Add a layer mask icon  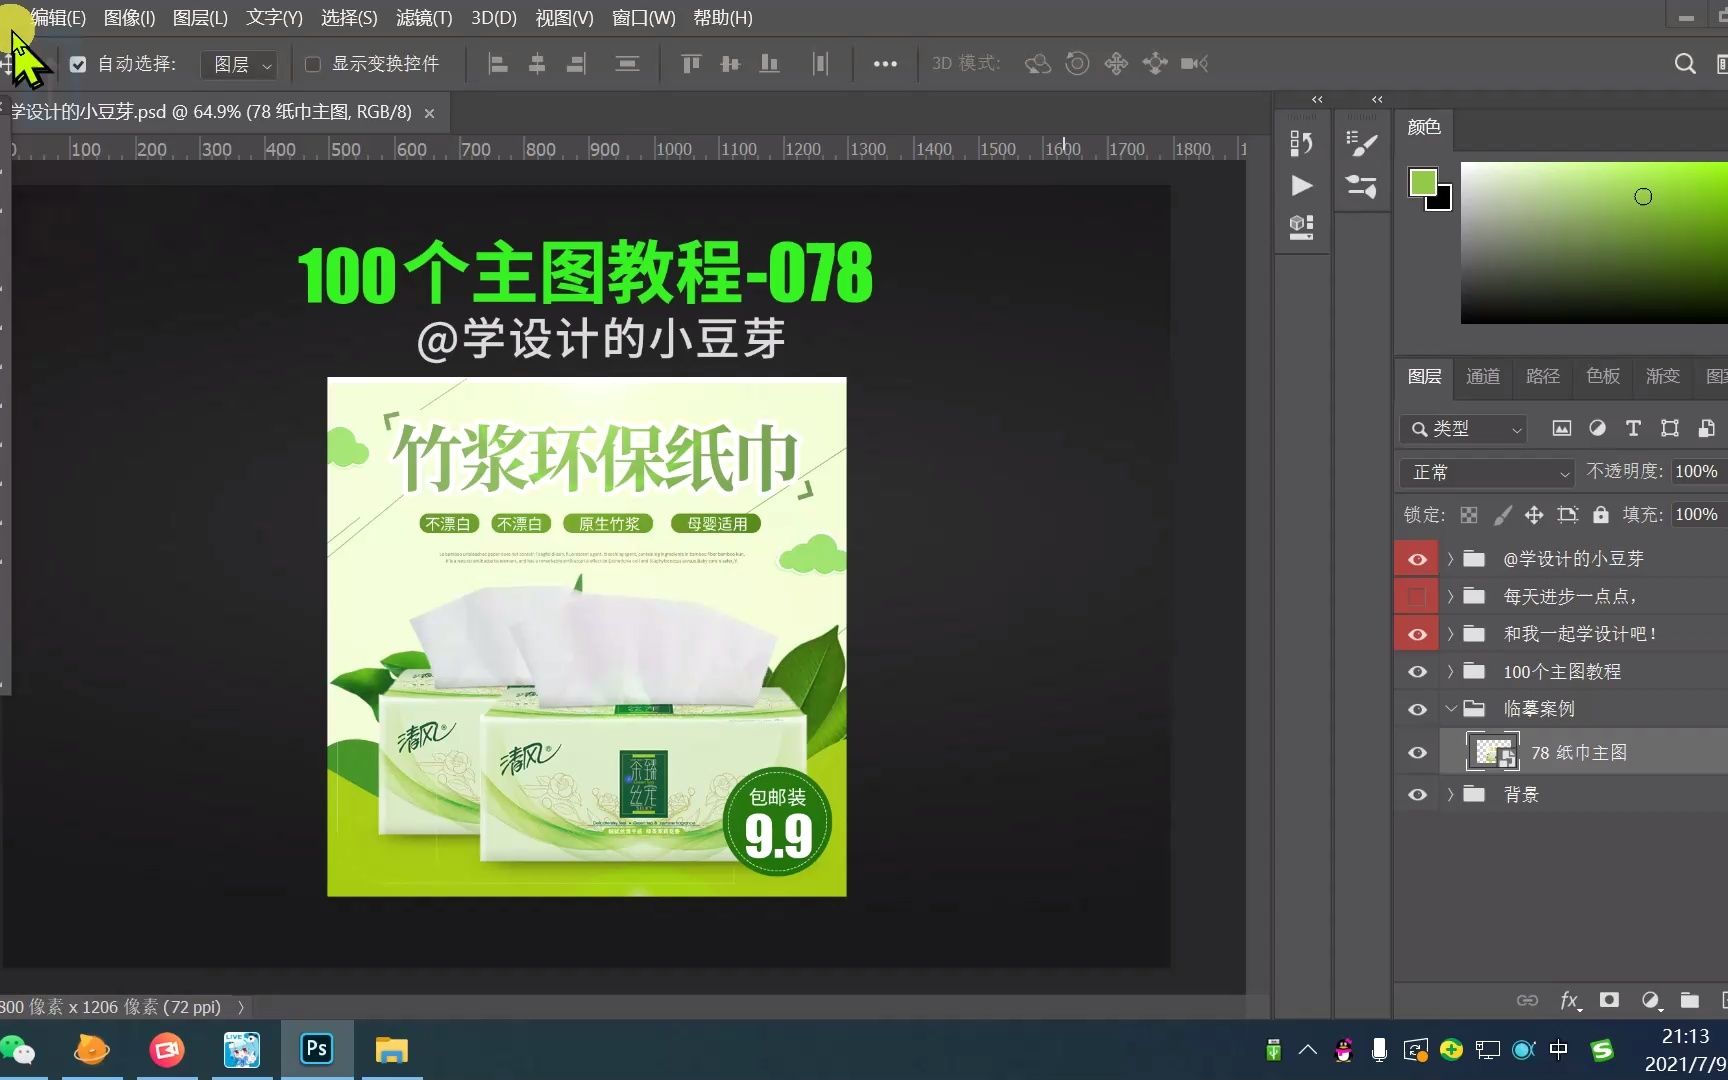click(x=1609, y=1000)
